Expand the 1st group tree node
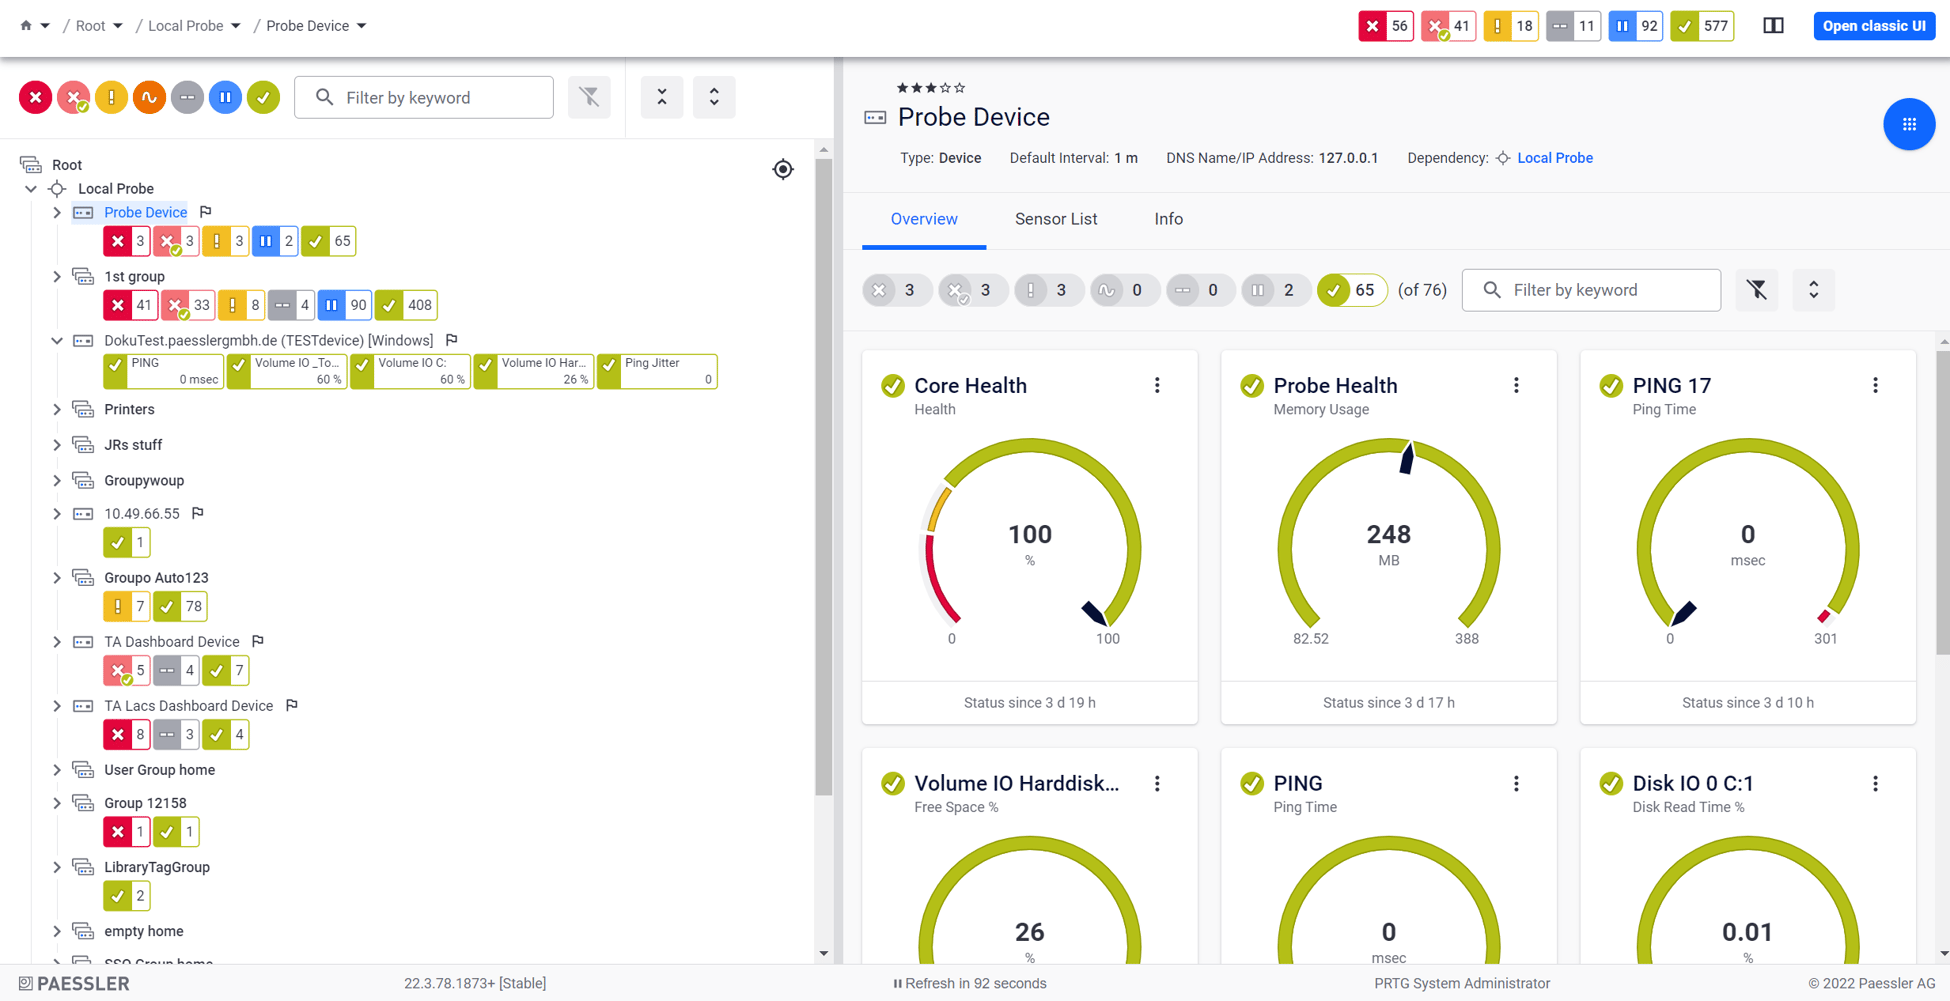Image resolution: width=1950 pixels, height=1001 pixels. coord(57,277)
